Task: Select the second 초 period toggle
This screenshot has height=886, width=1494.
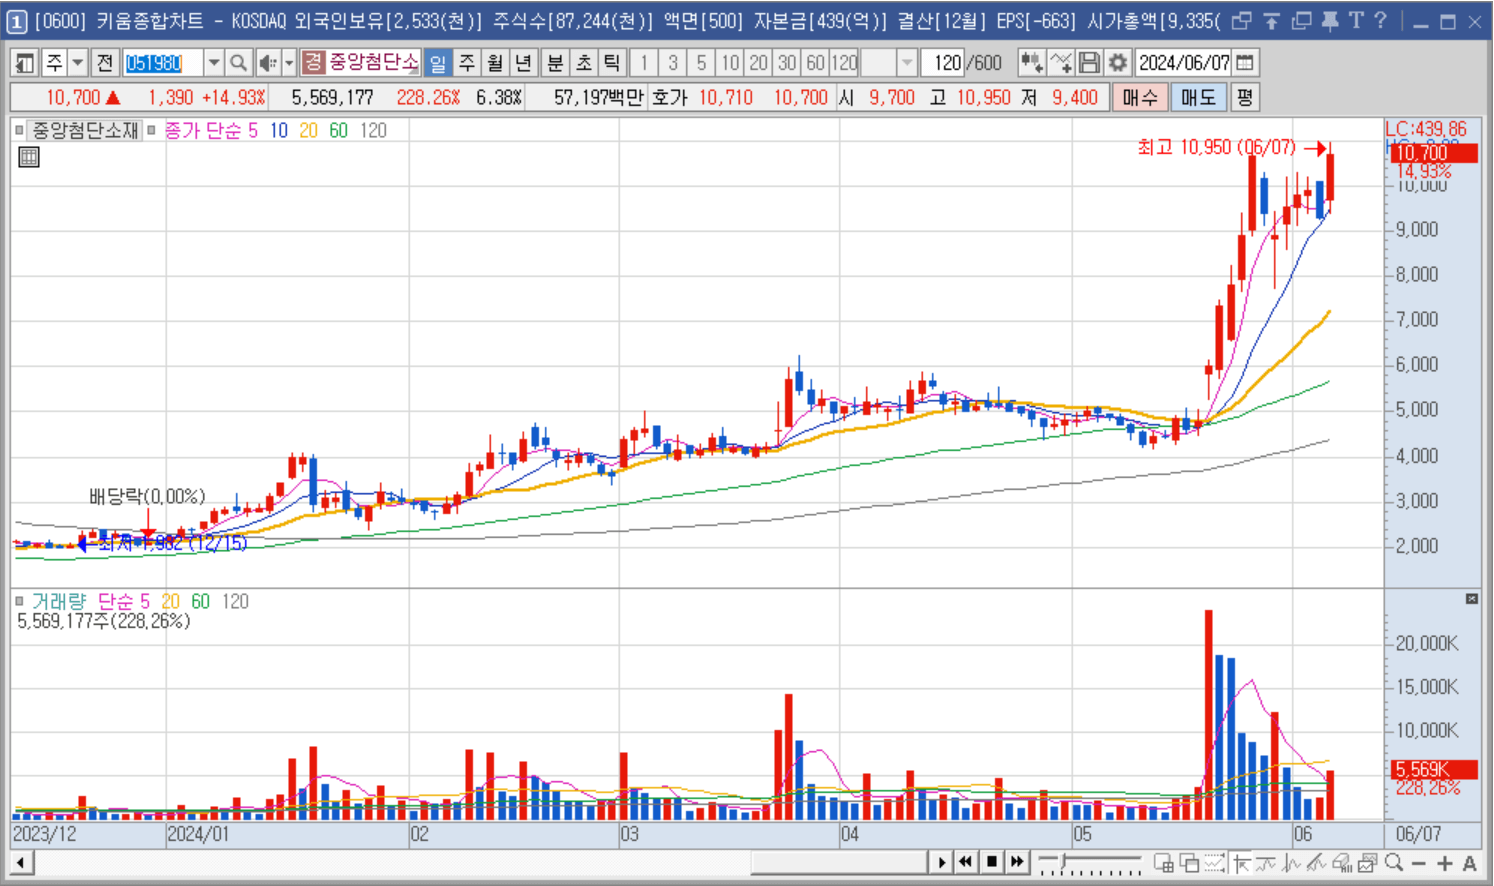Action: [583, 63]
